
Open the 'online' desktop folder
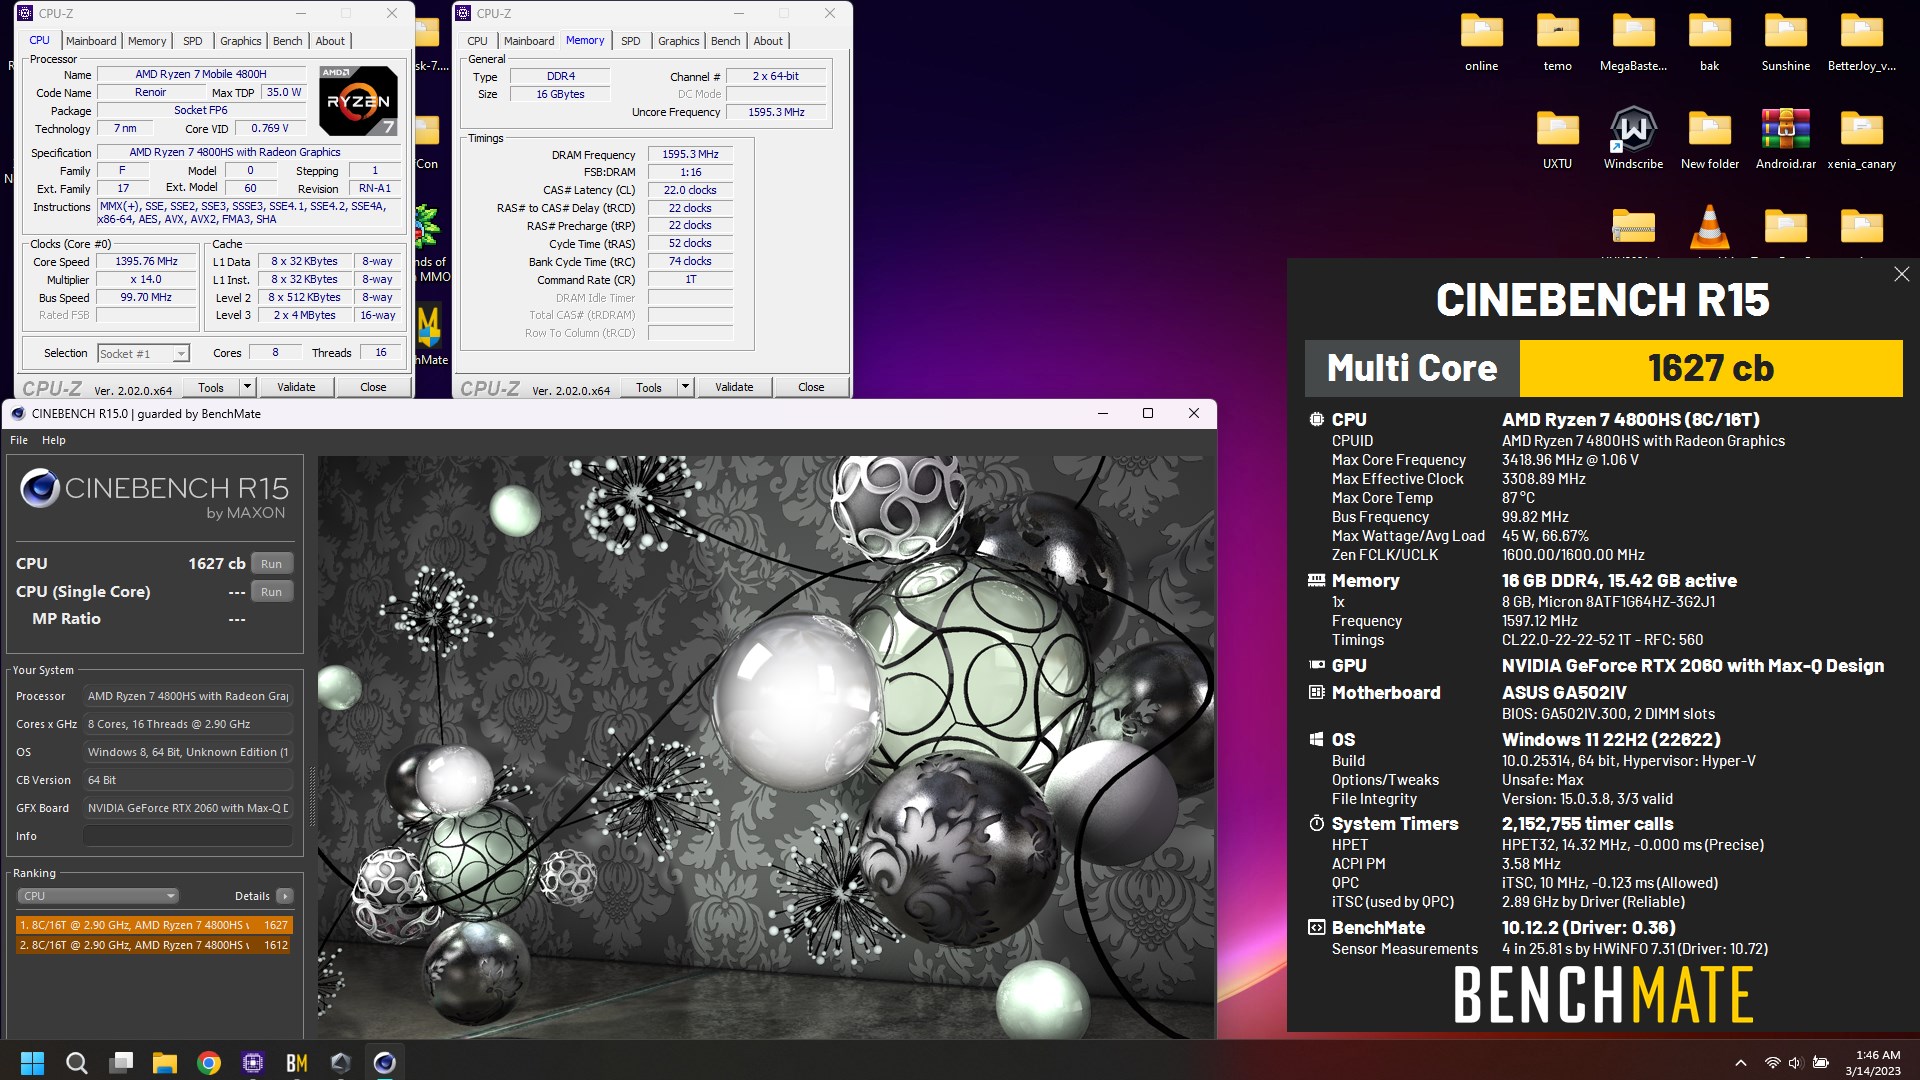click(1481, 42)
